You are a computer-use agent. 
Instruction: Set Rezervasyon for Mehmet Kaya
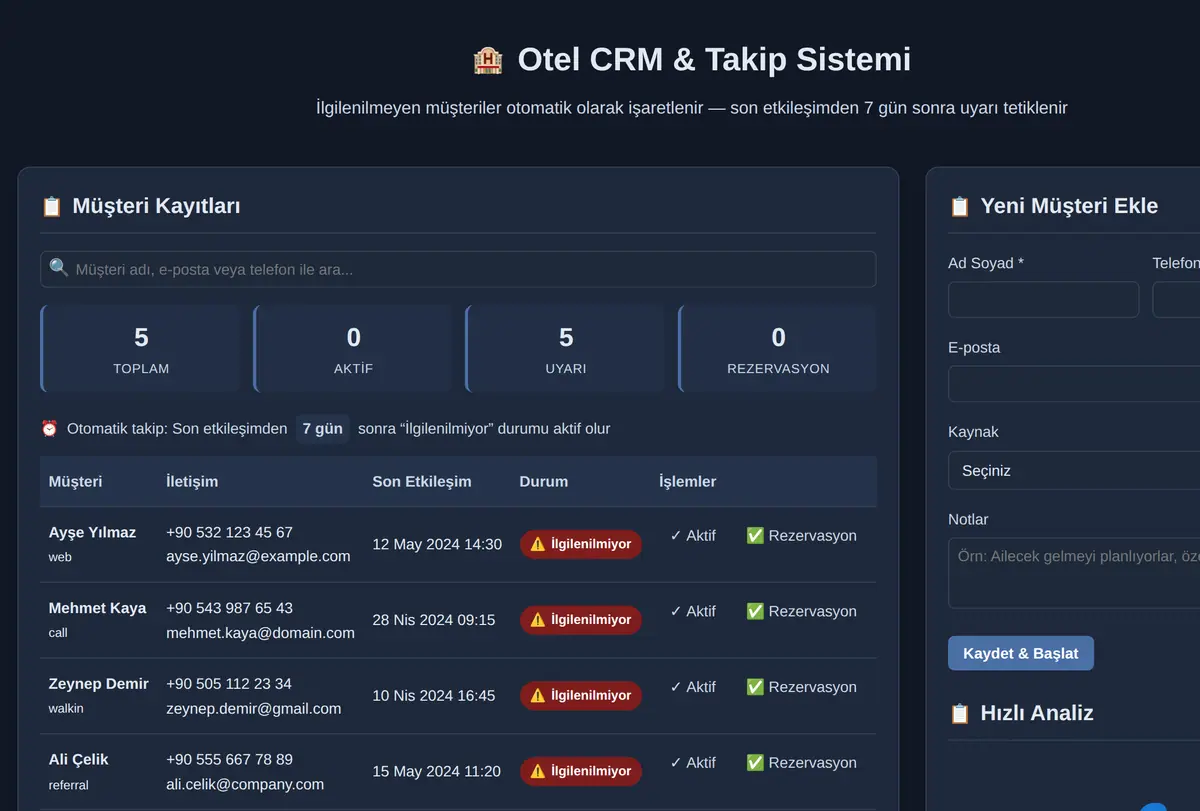coord(801,612)
